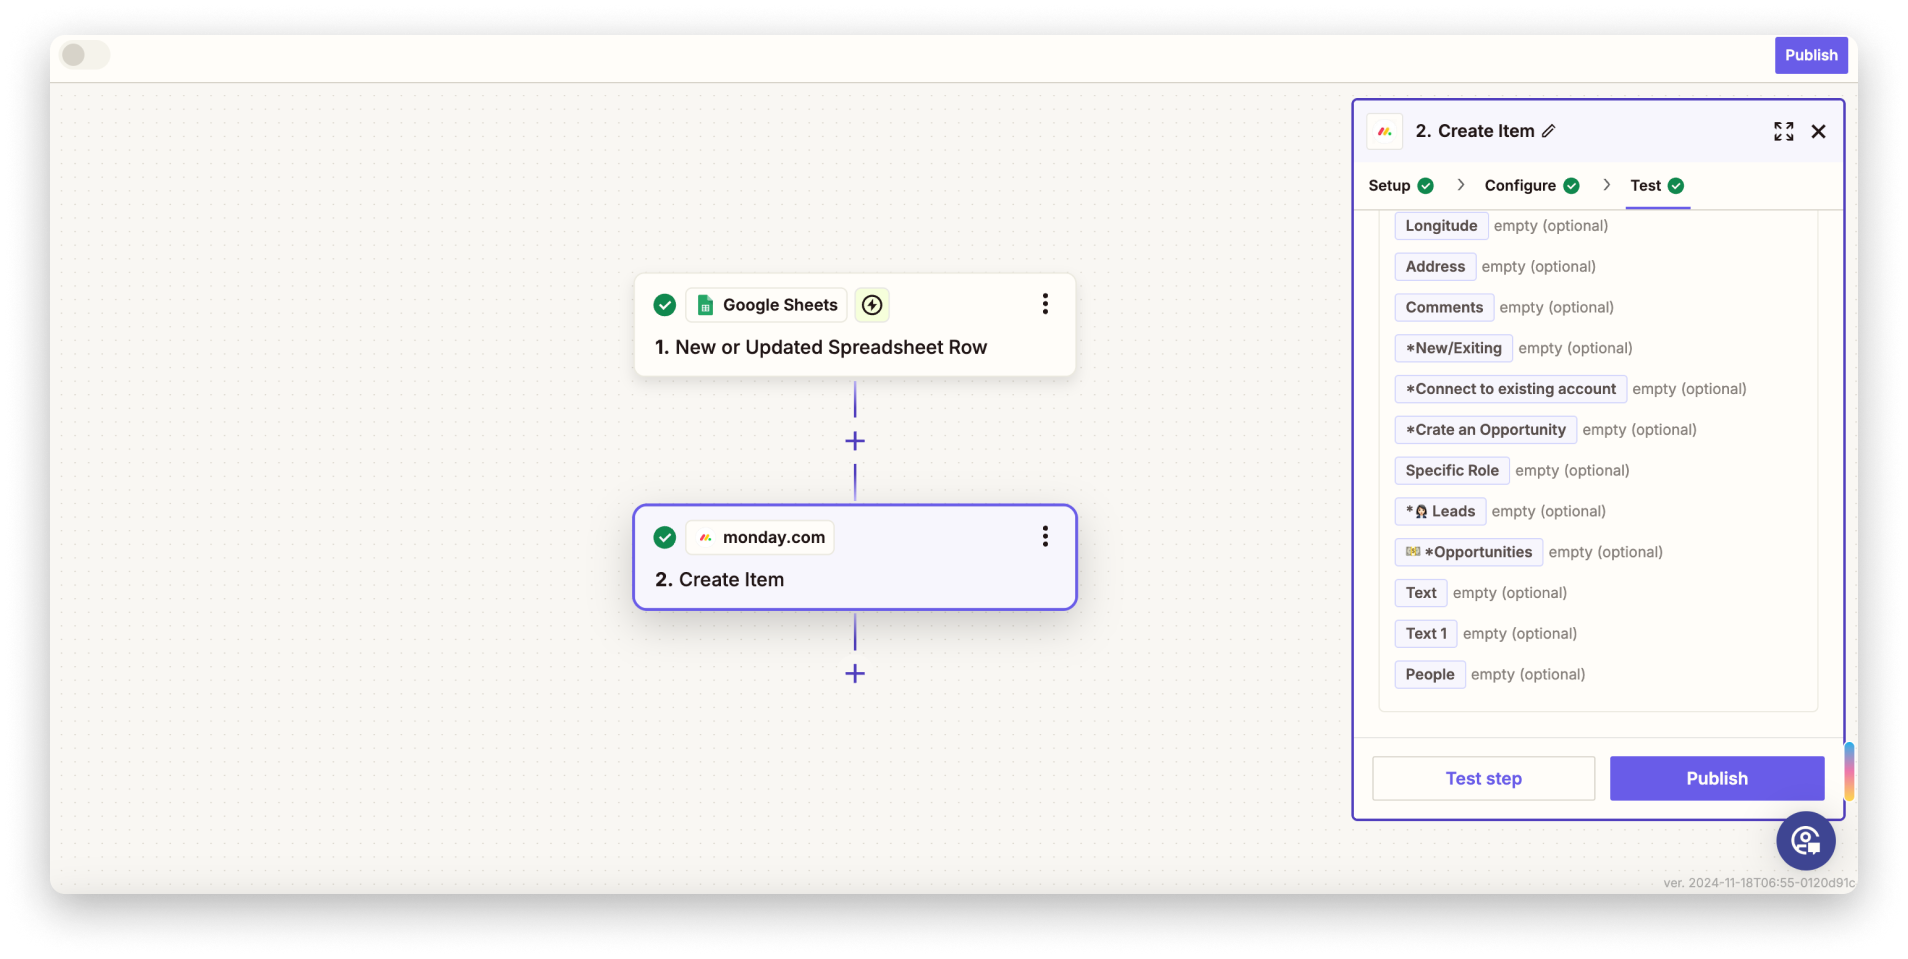The image size is (1908, 959).
Task: Click the Longitude field label
Action: [1441, 226]
